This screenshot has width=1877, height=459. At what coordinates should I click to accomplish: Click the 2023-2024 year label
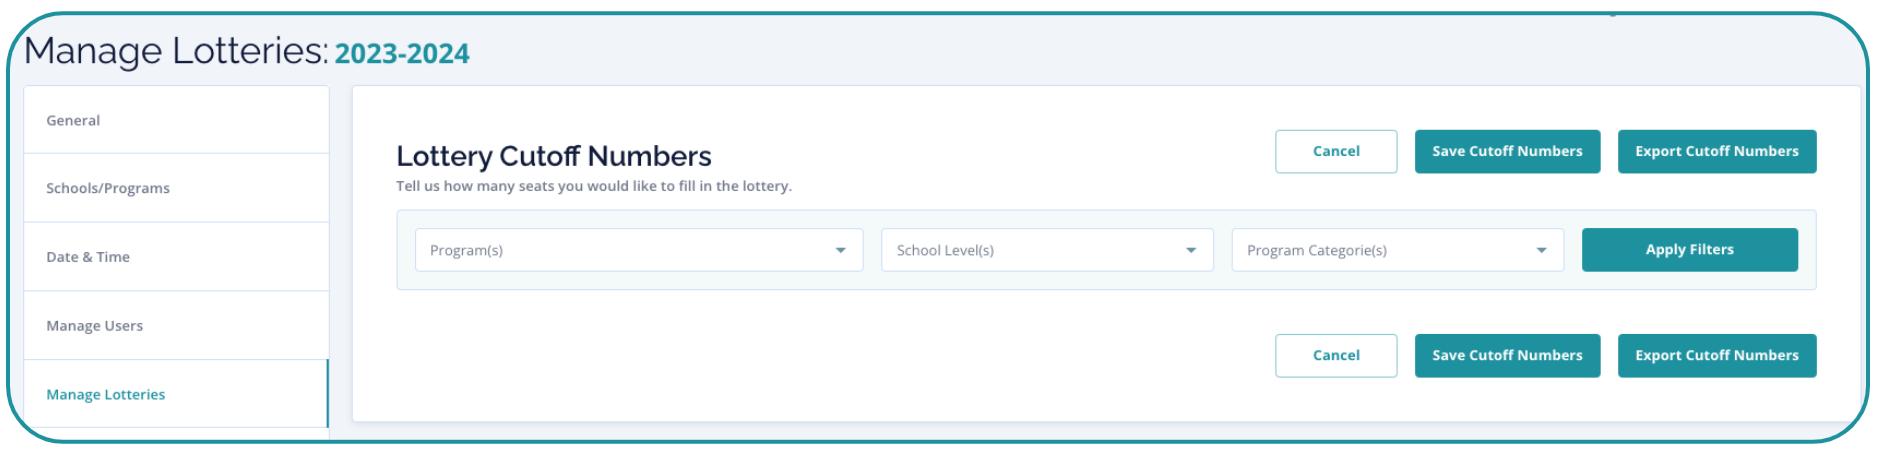click(x=402, y=53)
